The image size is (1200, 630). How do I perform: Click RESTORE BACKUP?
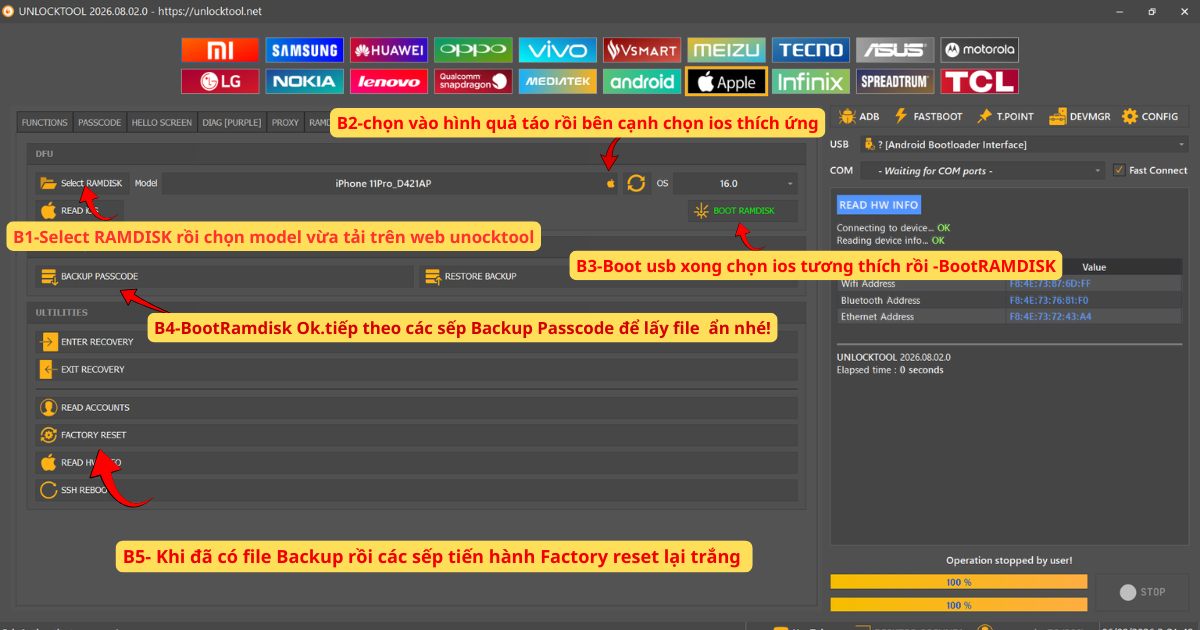(x=608, y=276)
